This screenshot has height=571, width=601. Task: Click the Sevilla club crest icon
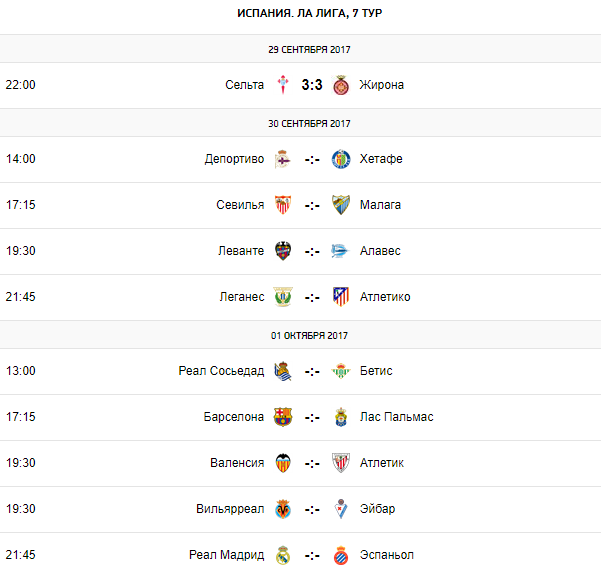click(x=283, y=205)
